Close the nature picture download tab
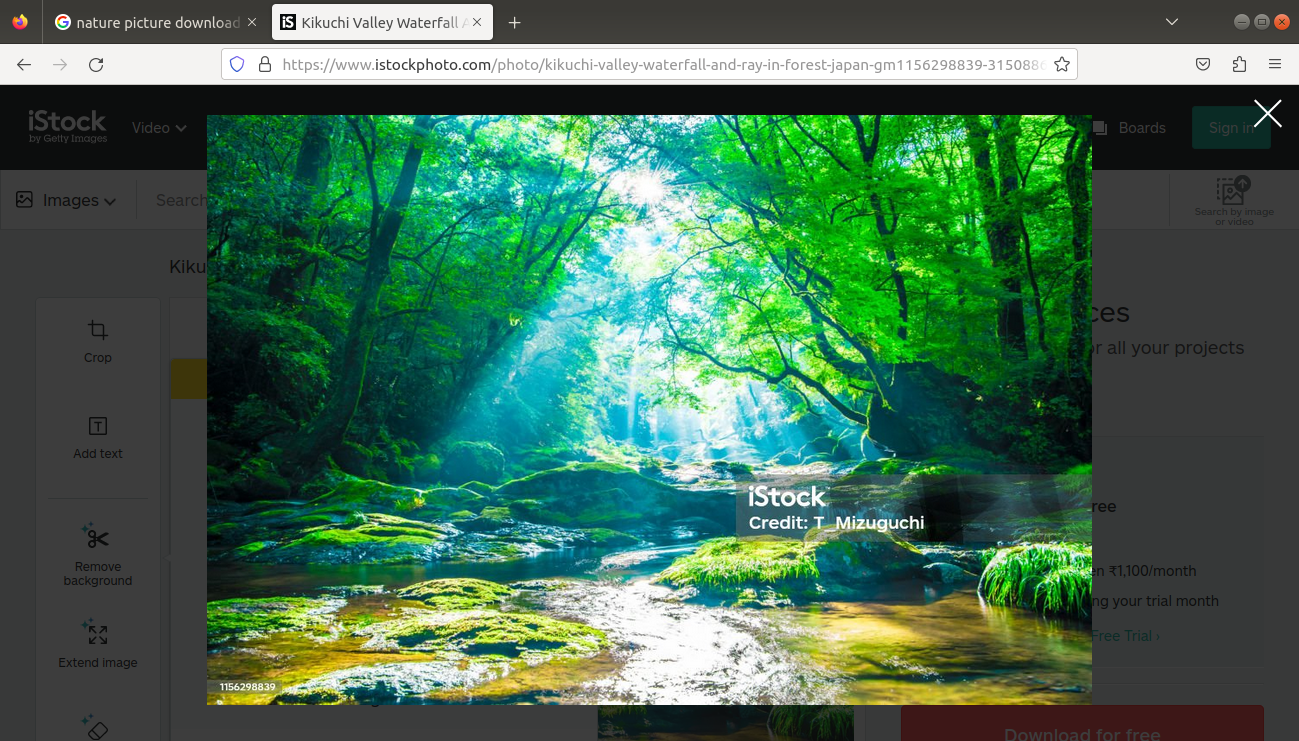This screenshot has width=1299, height=741. pos(251,22)
